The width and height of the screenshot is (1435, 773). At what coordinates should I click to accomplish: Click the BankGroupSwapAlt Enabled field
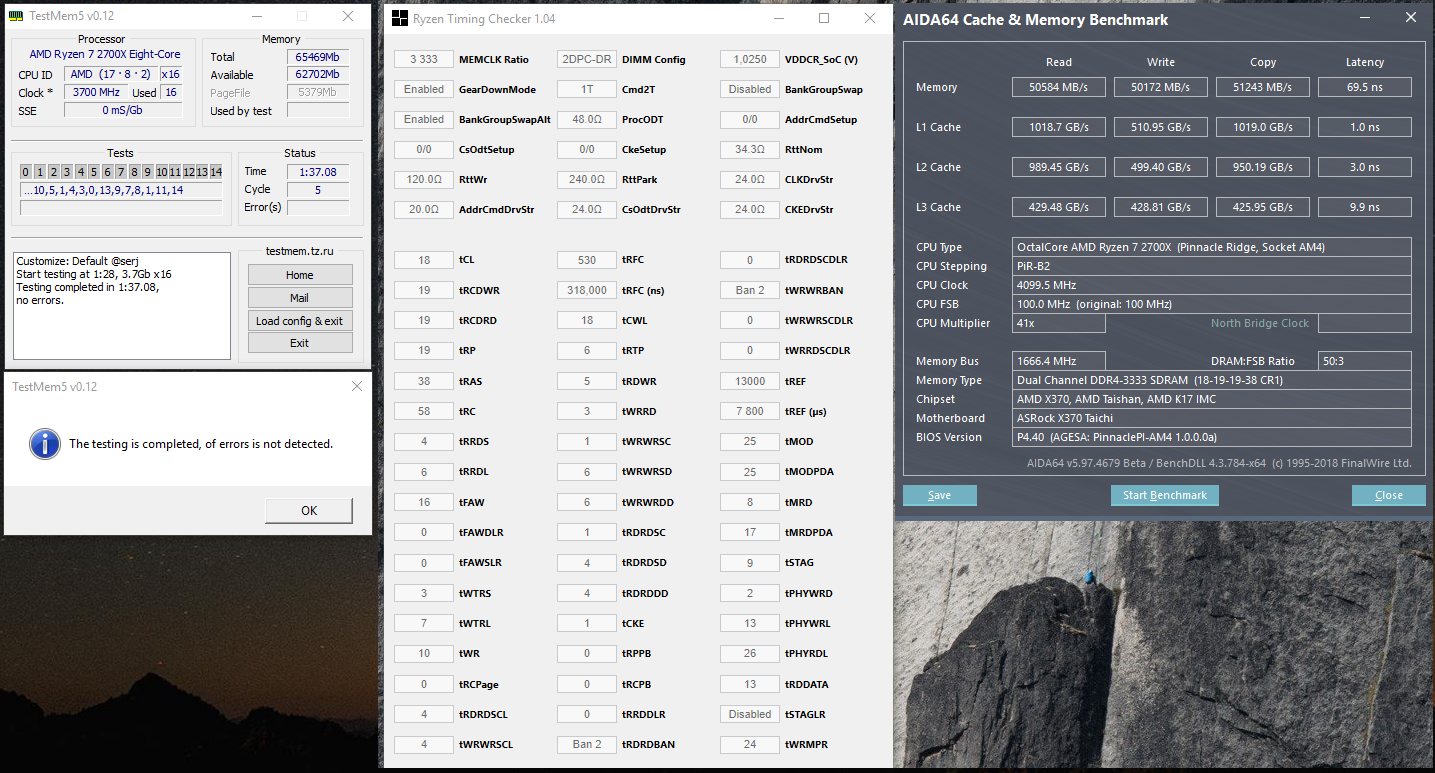[x=424, y=119]
